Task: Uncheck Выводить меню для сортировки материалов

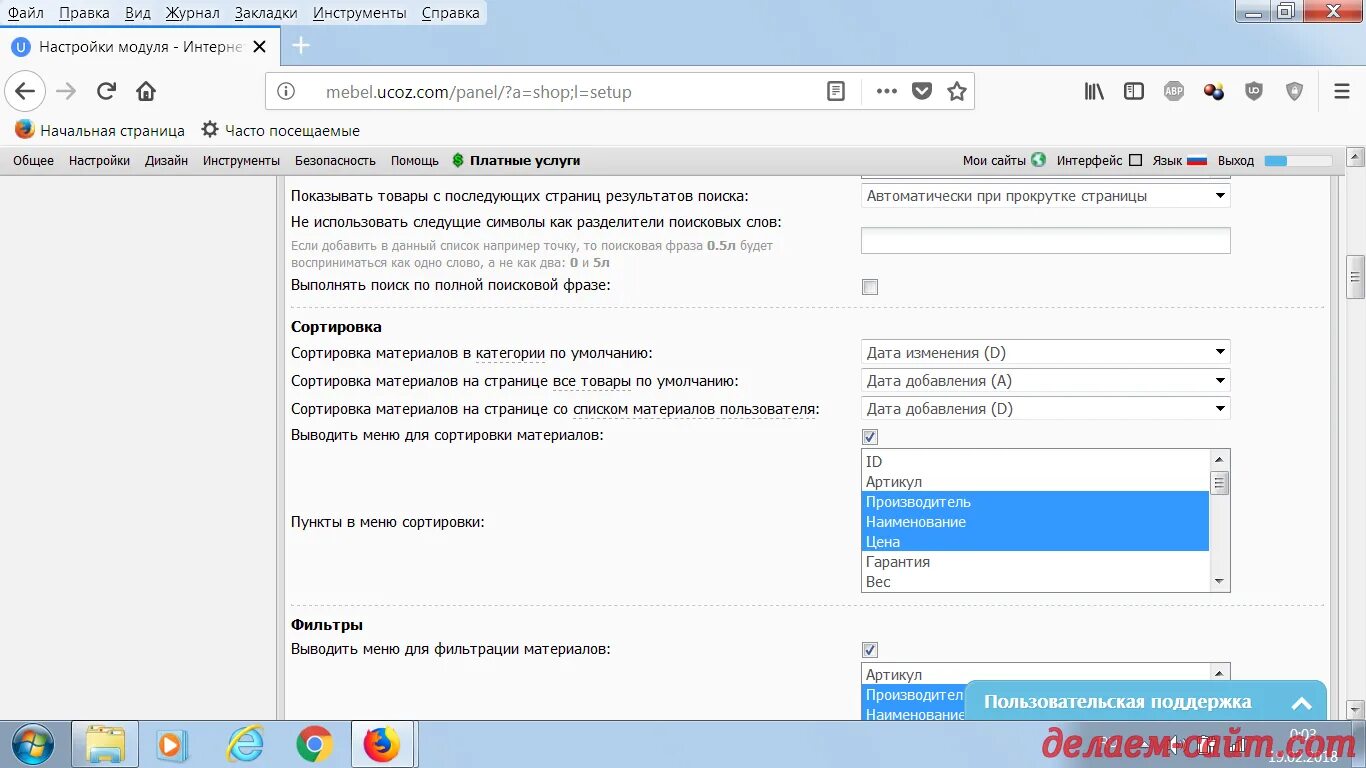Action: 870,437
